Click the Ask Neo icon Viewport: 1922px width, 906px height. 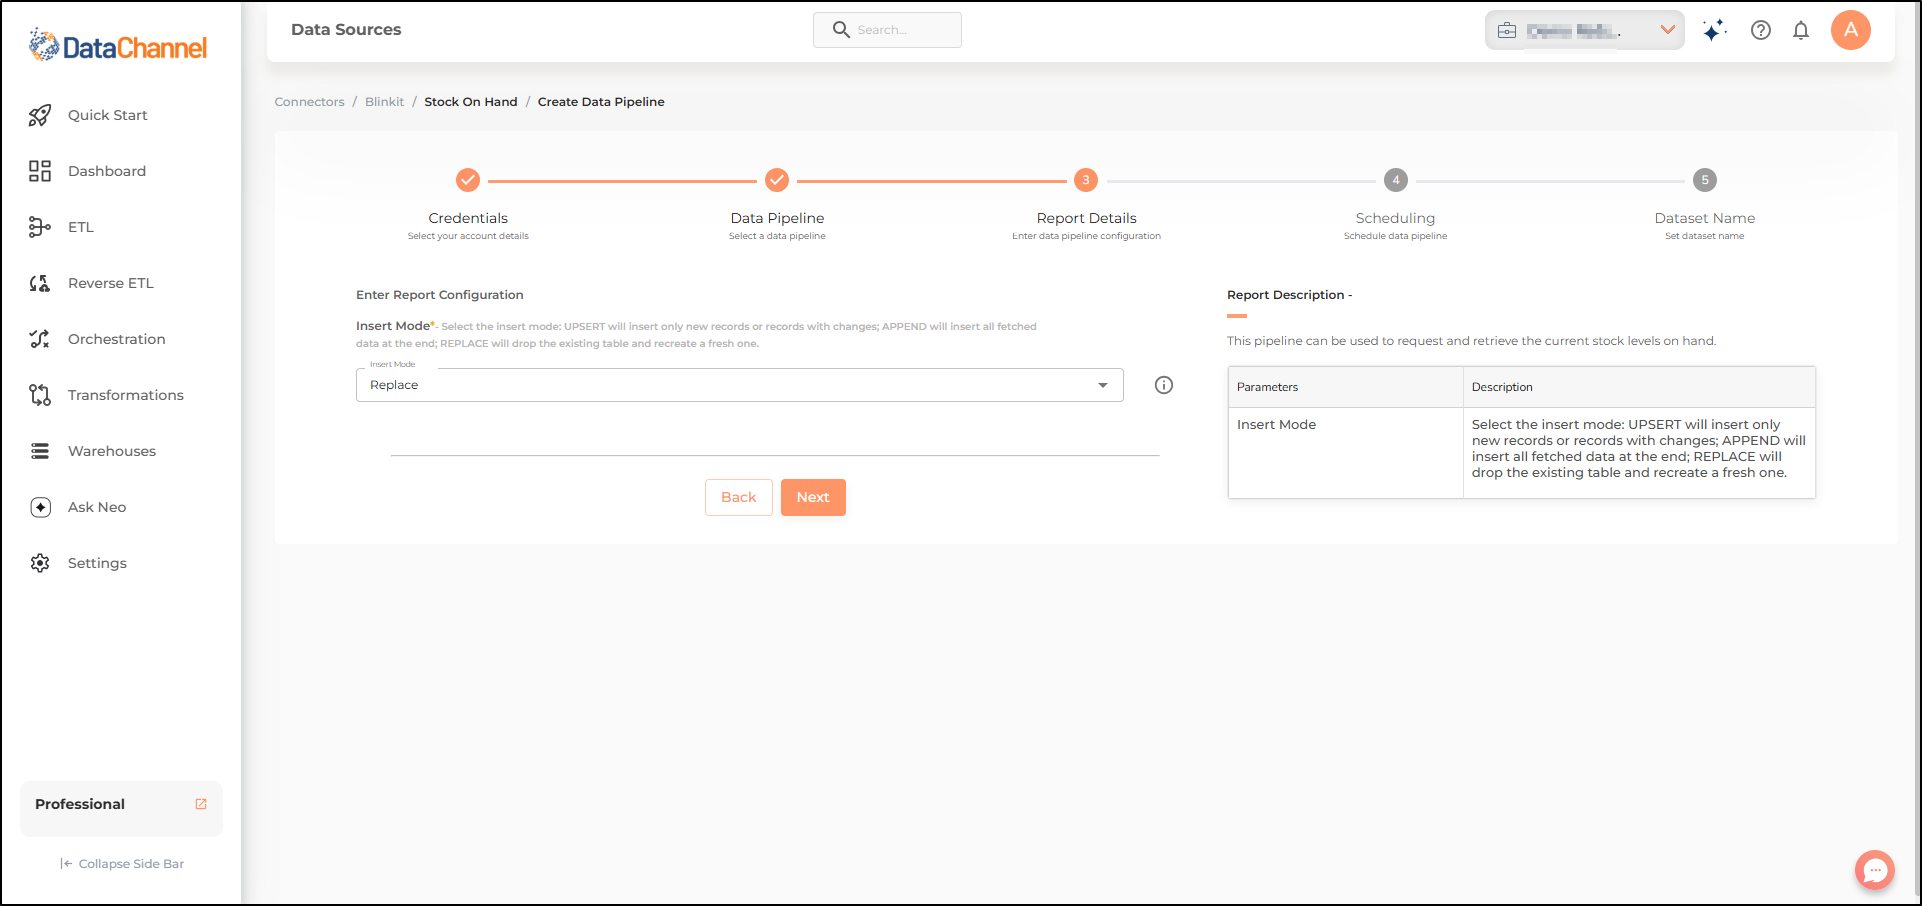pyautogui.click(x=40, y=507)
